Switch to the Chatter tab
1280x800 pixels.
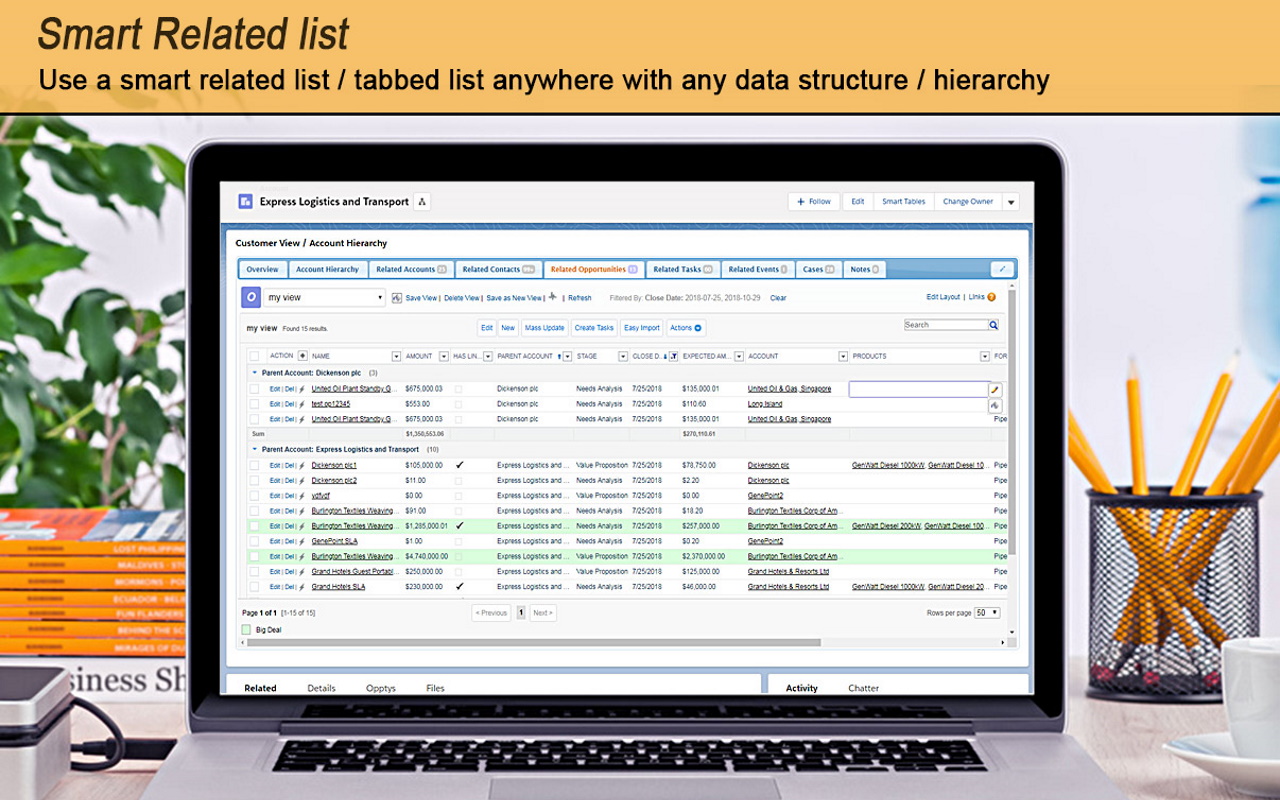click(863, 688)
